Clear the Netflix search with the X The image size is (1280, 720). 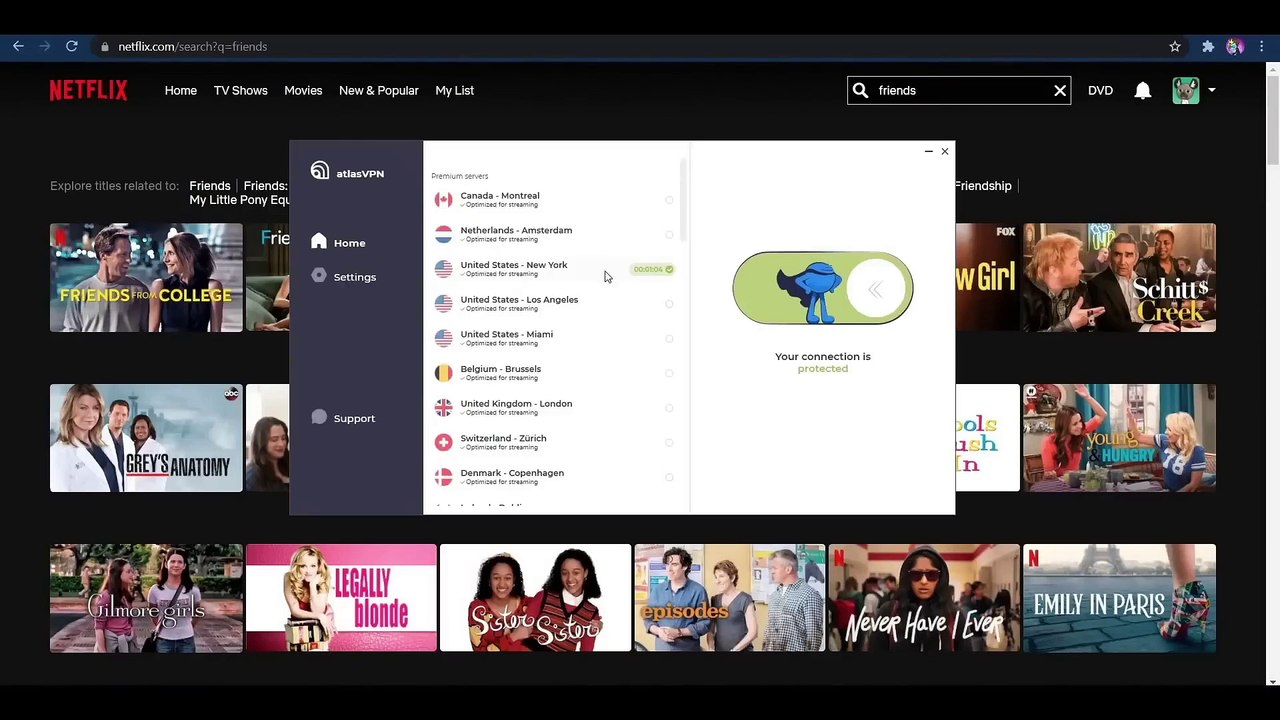coord(1060,90)
